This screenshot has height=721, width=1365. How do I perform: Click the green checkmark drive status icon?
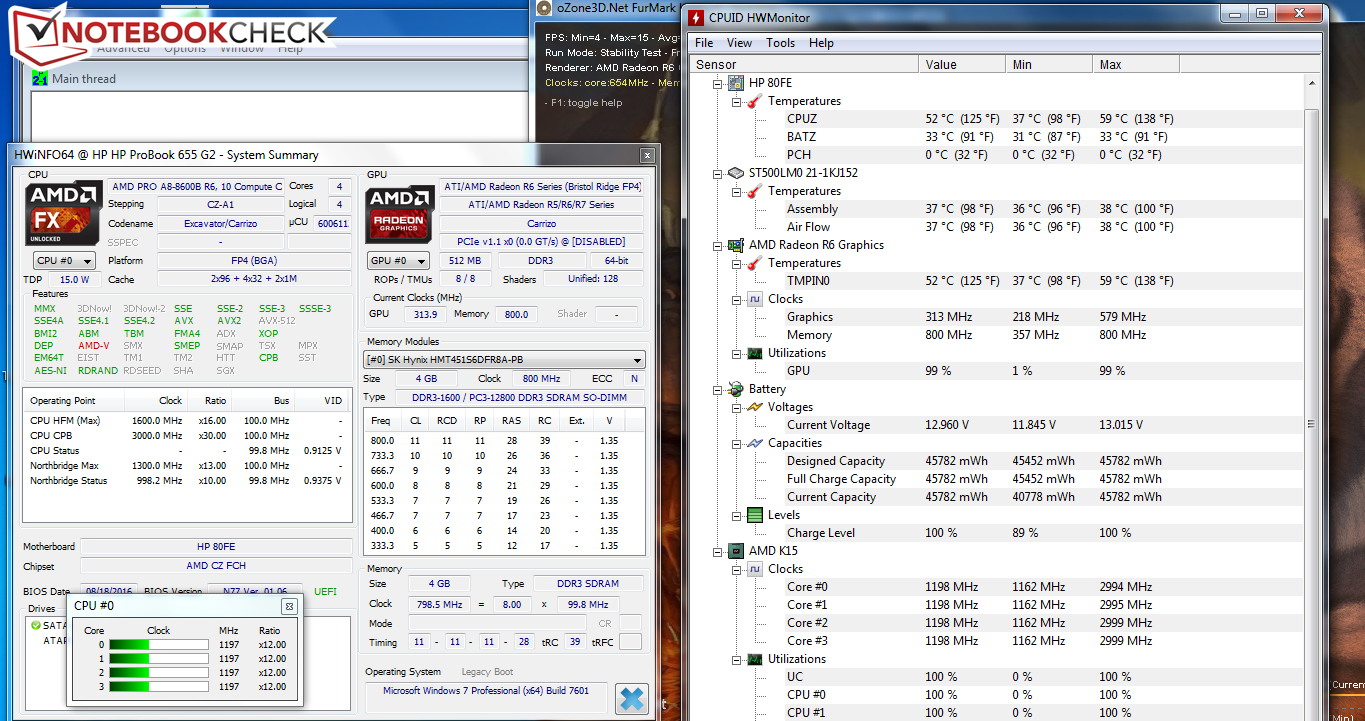coord(36,625)
